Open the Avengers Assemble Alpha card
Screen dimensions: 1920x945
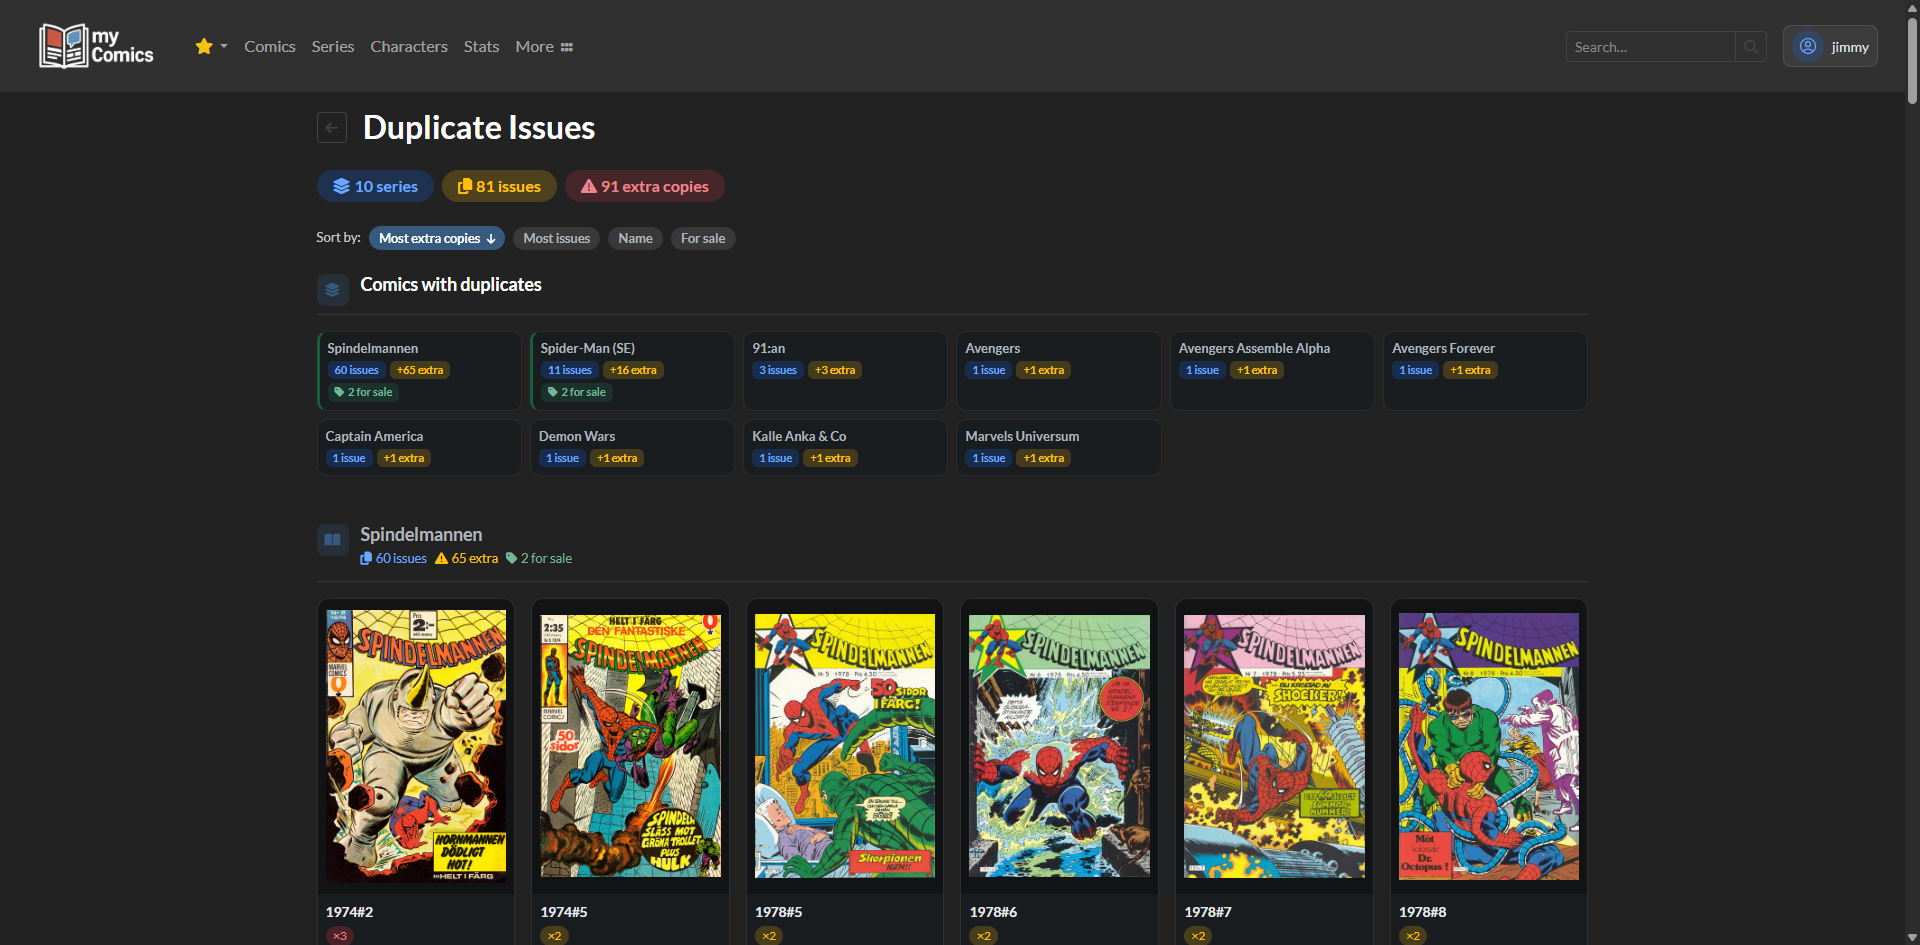point(1272,371)
